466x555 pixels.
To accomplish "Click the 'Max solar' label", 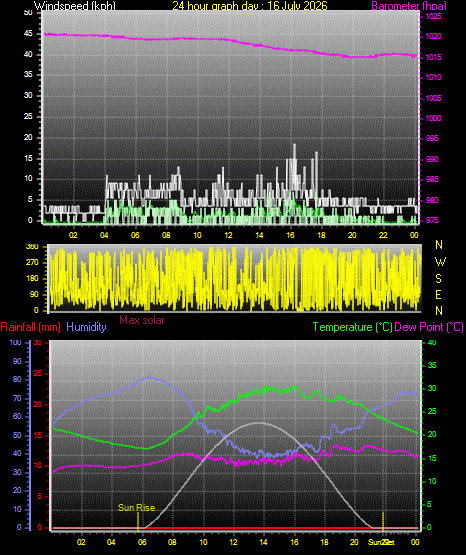I will (142, 320).
